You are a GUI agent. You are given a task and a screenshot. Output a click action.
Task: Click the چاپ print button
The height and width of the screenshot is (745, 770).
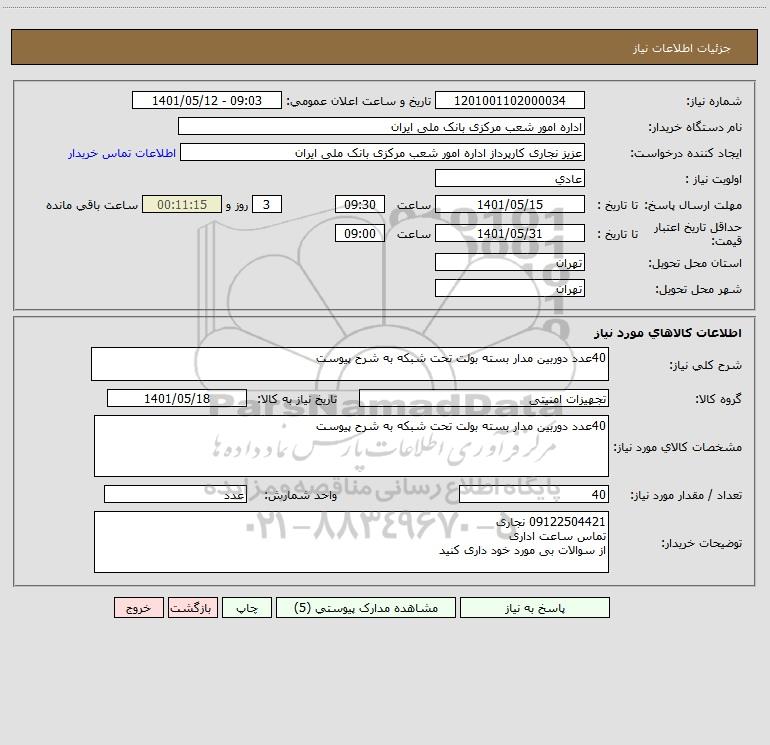coord(247,607)
